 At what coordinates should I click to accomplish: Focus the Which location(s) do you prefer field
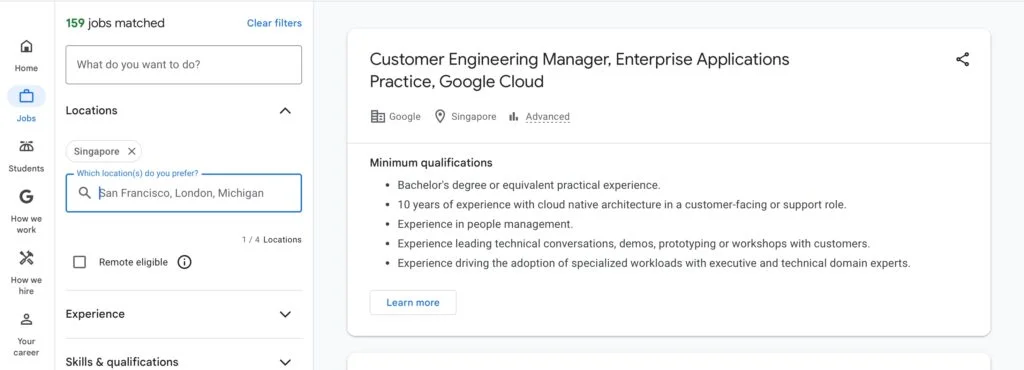(x=184, y=193)
